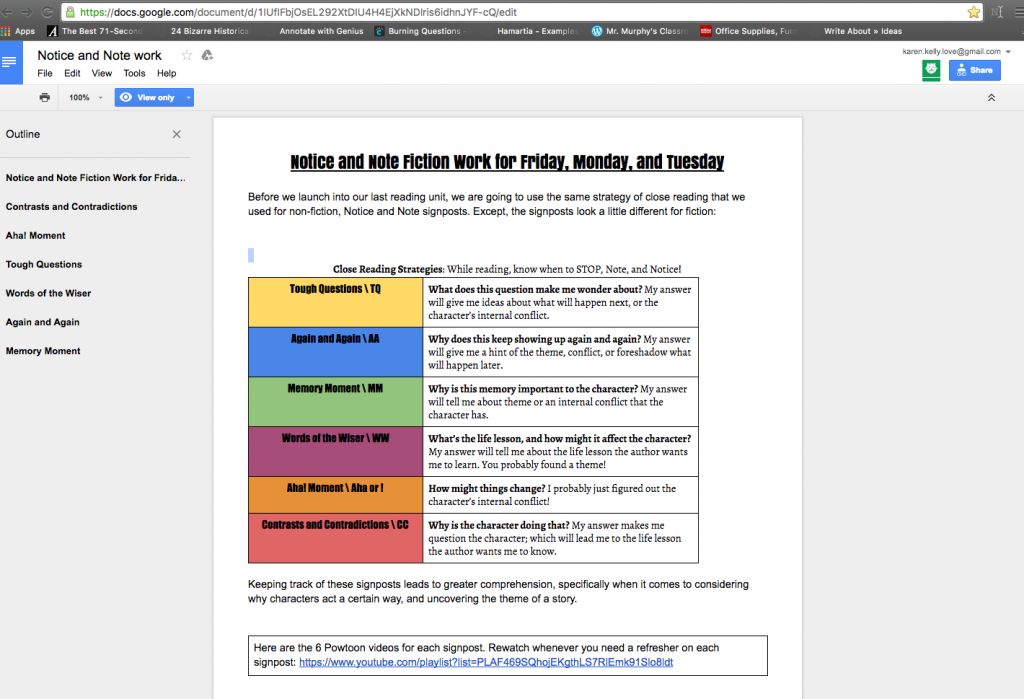This screenshot has height=699, width=1024.
Task: Star the Notice and Note work document
Action: coord(187,56)
